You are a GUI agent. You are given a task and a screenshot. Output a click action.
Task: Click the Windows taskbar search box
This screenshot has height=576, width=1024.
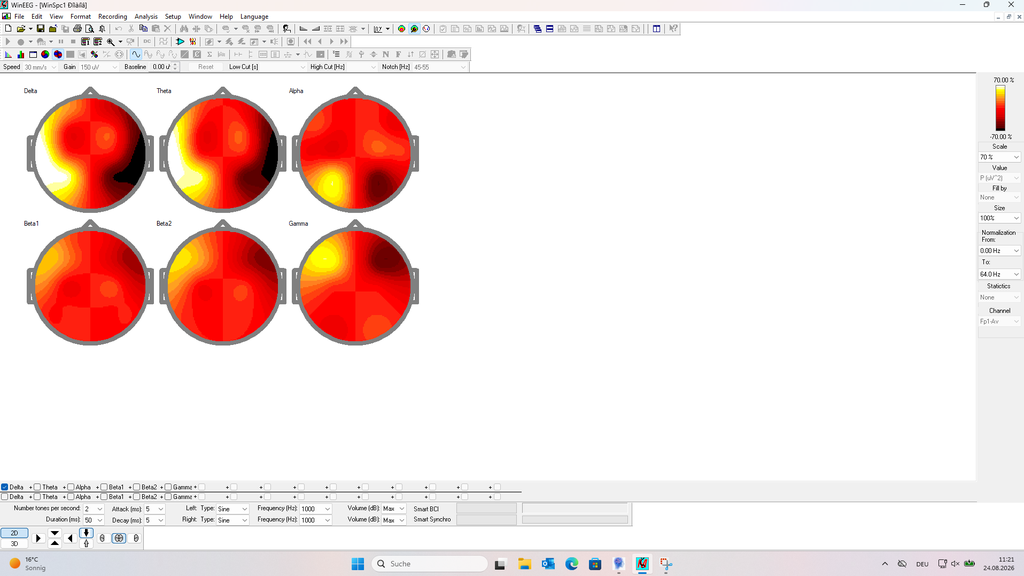click(x=429, y=564)
